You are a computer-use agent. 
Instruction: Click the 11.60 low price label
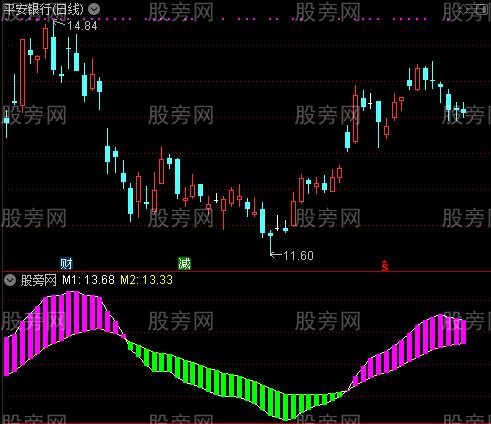coord(298,256)
